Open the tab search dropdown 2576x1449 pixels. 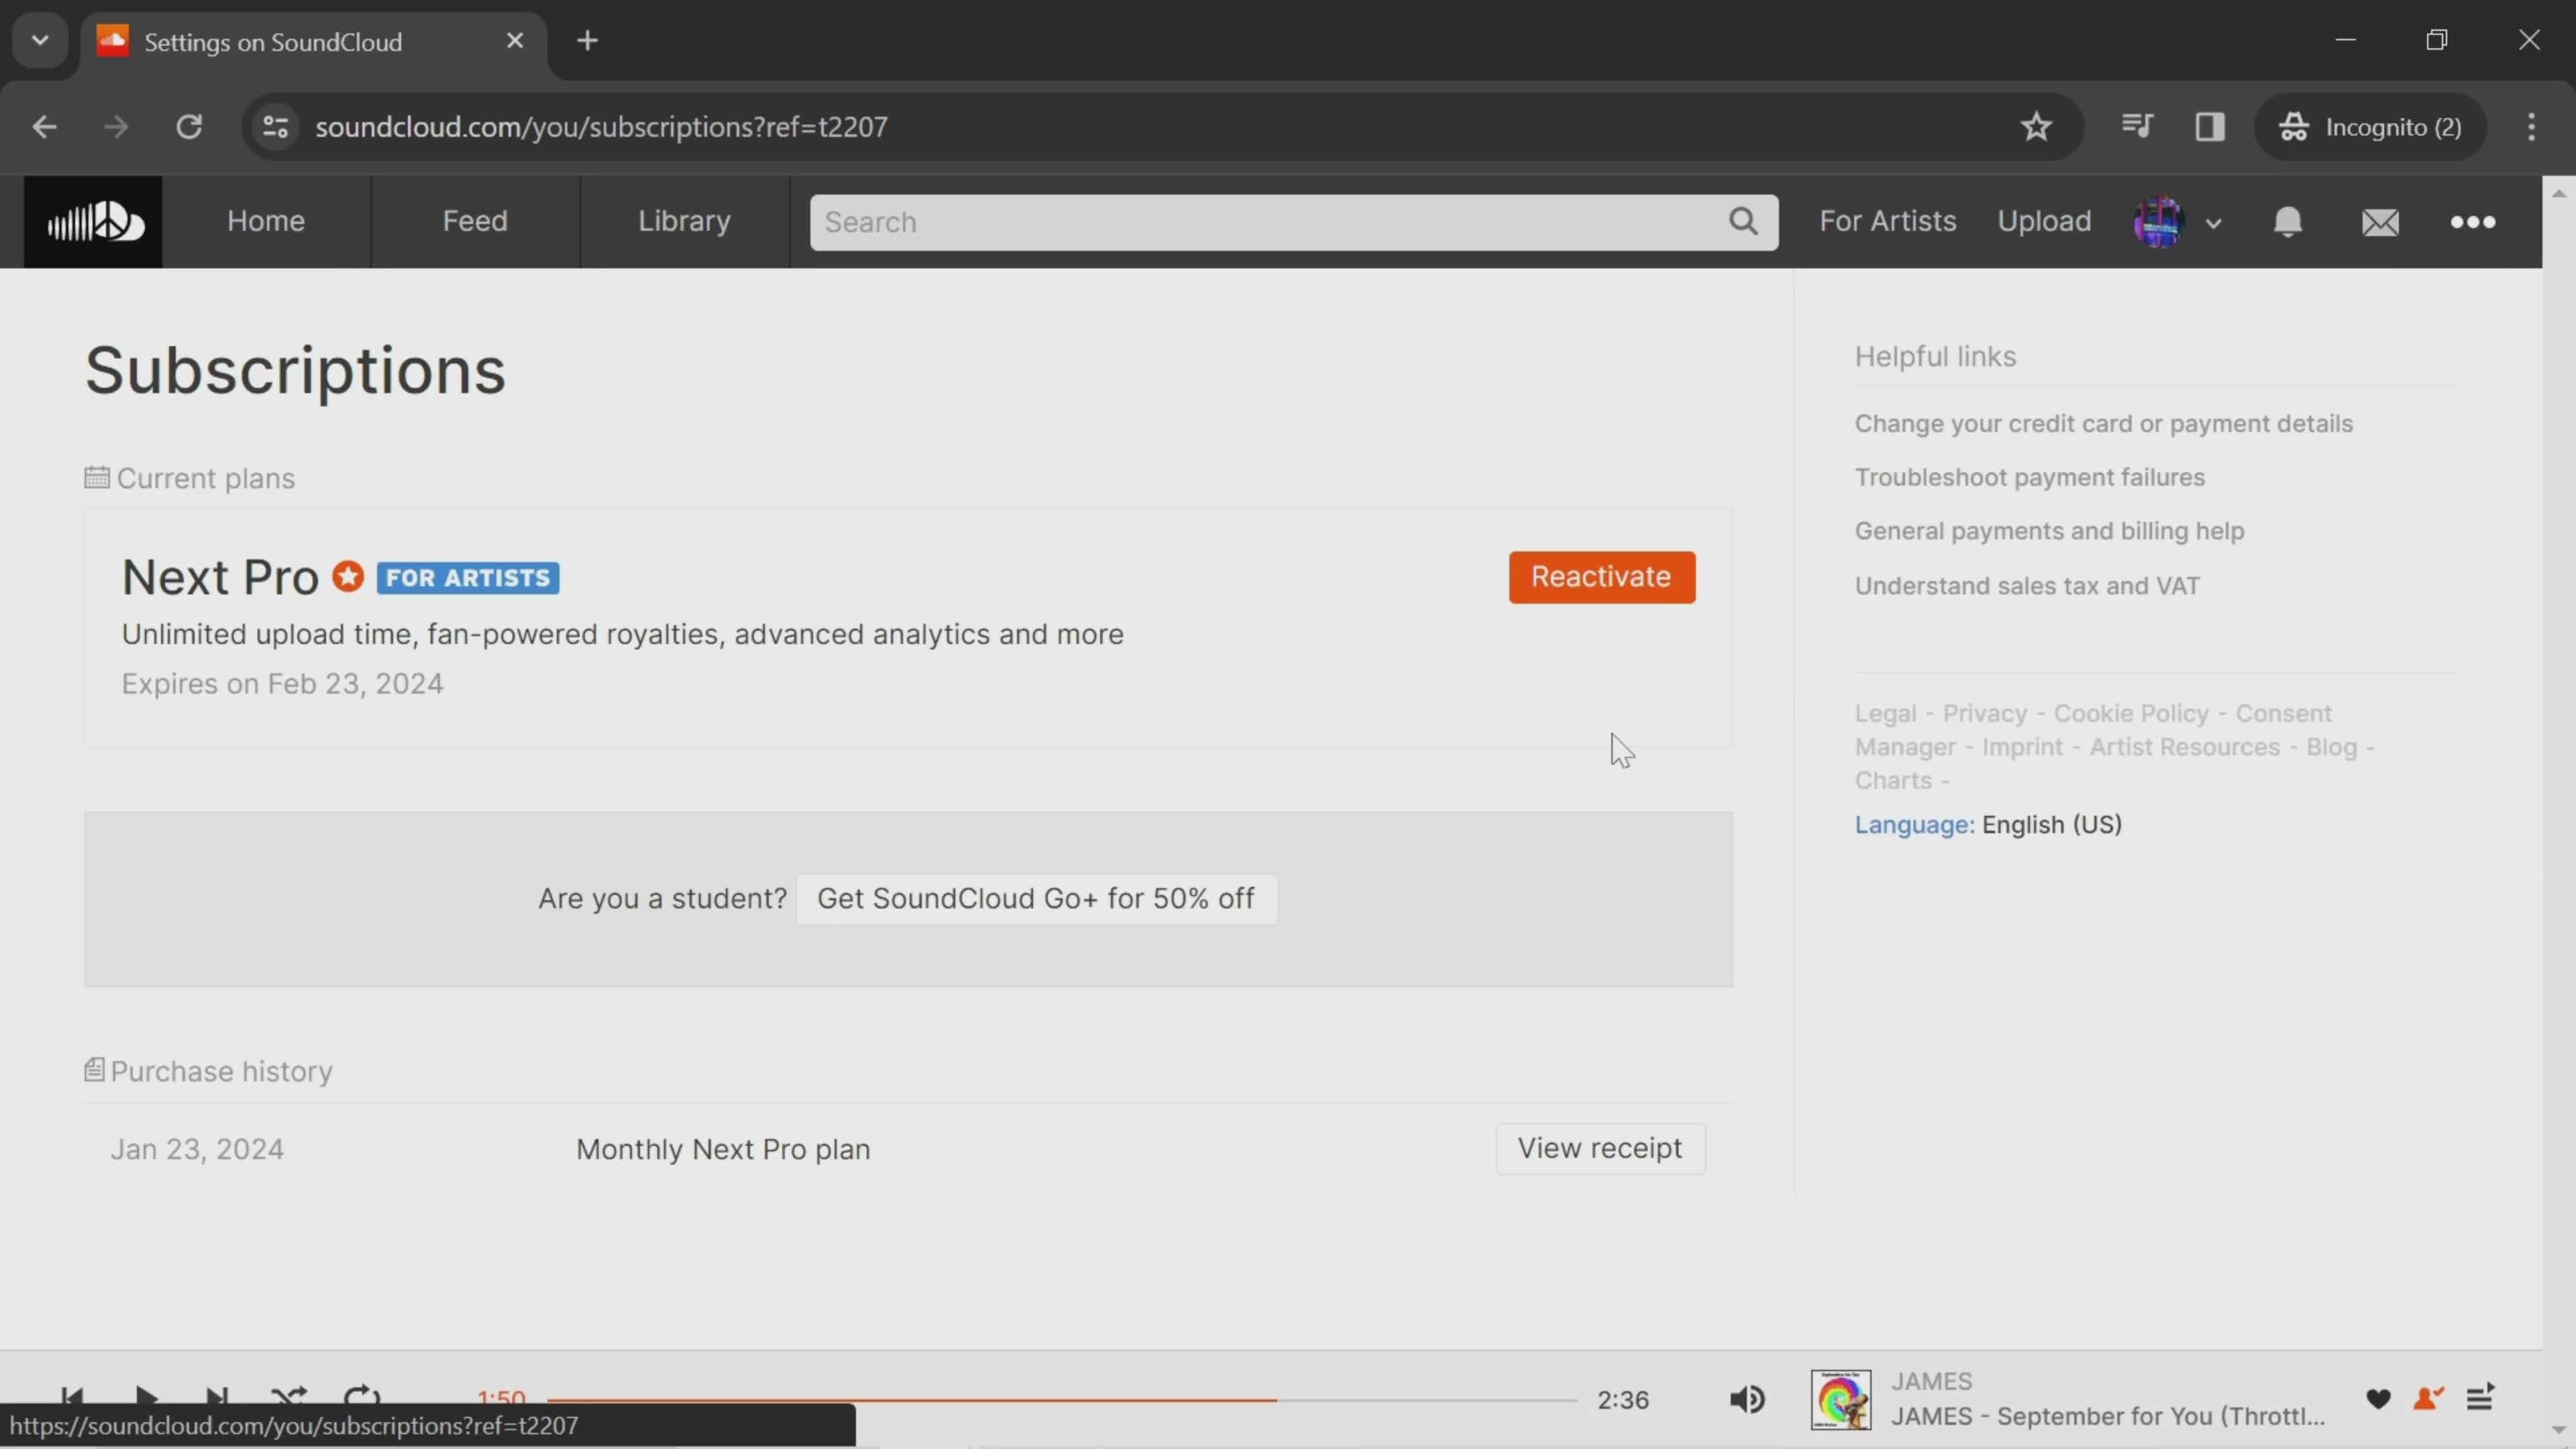(x=40, y=41)
